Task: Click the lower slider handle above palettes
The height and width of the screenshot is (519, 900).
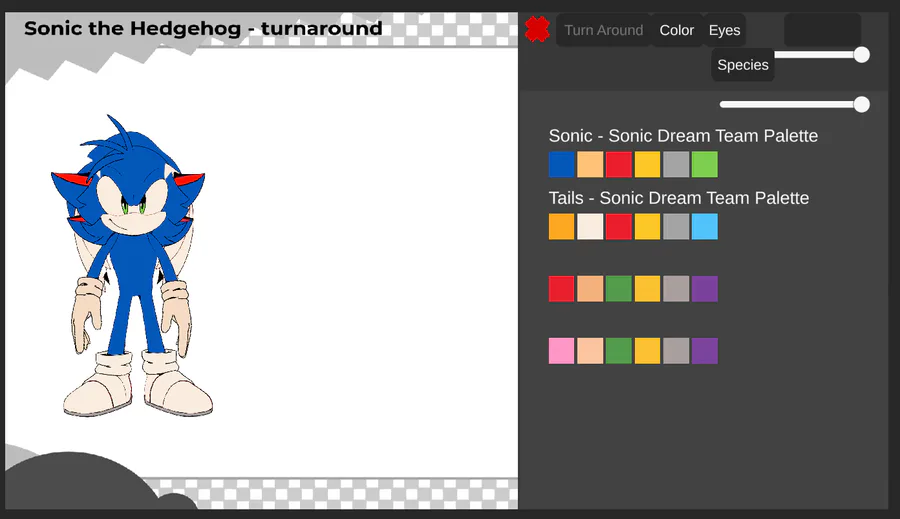Action: (861, 104)
